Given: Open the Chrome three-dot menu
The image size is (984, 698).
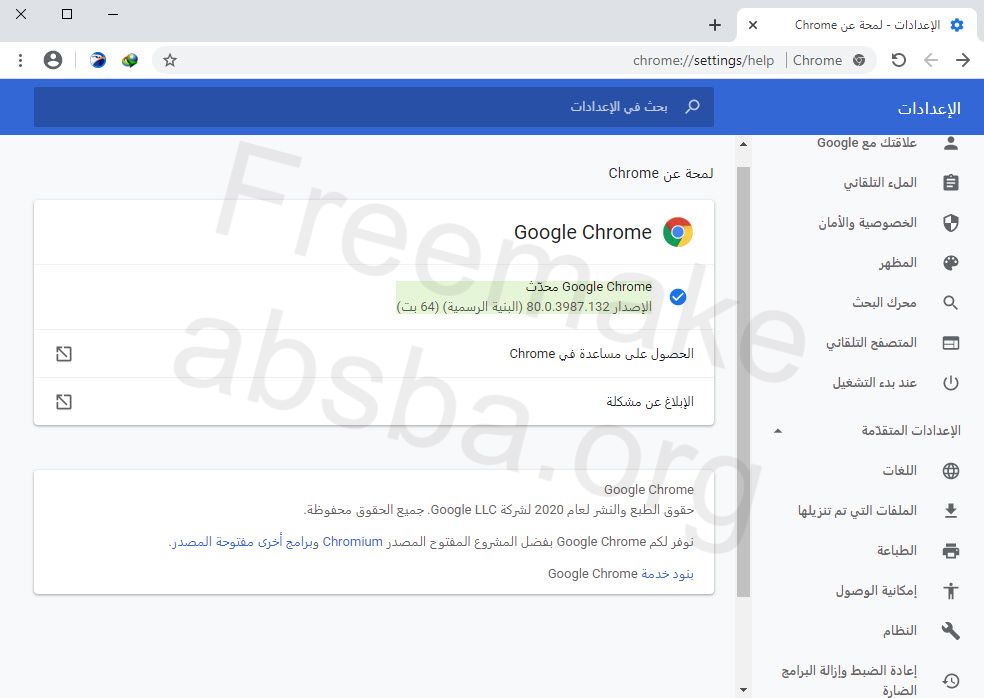Looking at the screenshot, I should 21,60.
